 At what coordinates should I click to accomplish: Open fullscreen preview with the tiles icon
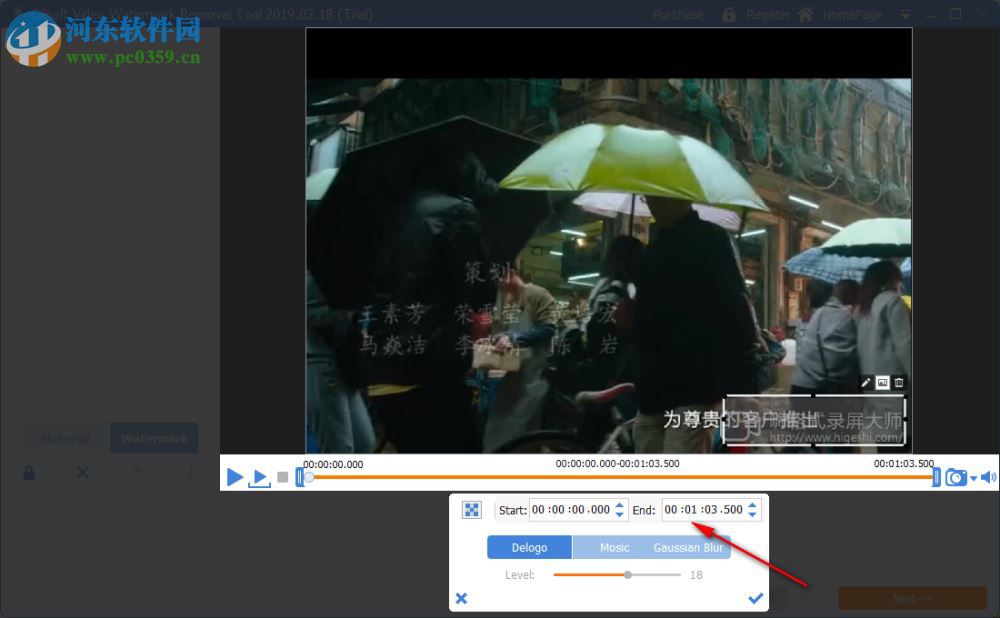tap(471, 509)
